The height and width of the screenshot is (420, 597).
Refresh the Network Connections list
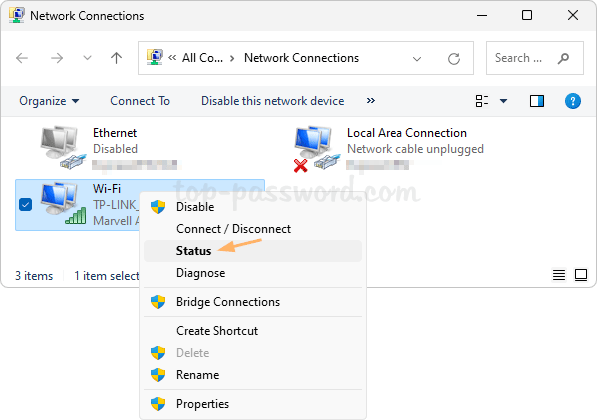tap(454, 59)
